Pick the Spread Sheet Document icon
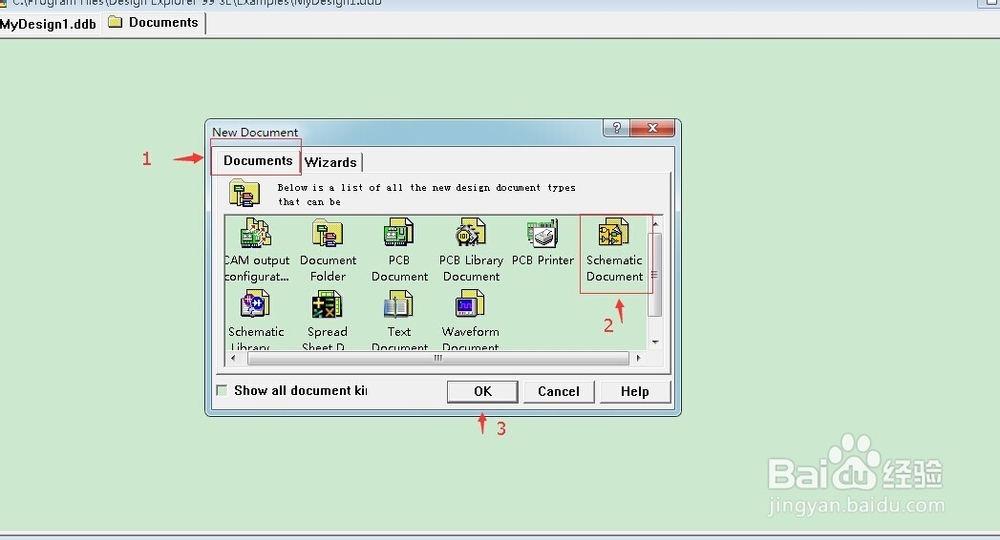Viewport: 1000px width, 540px height. point(327,305)
